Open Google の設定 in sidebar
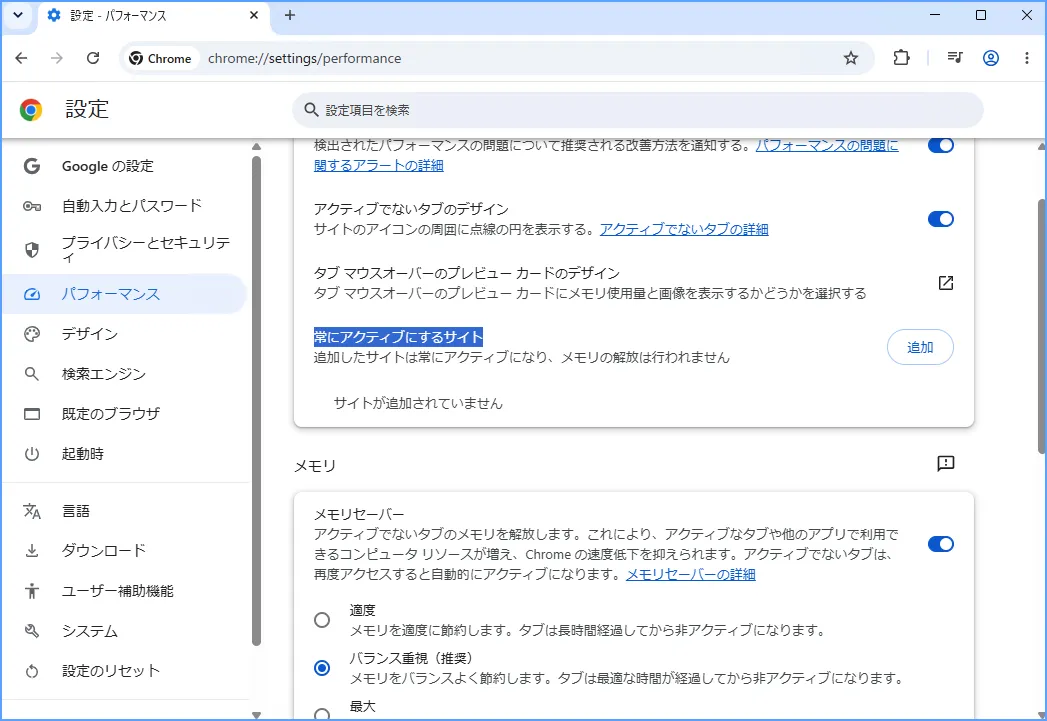1047x721 pixels. pos(125,166)
